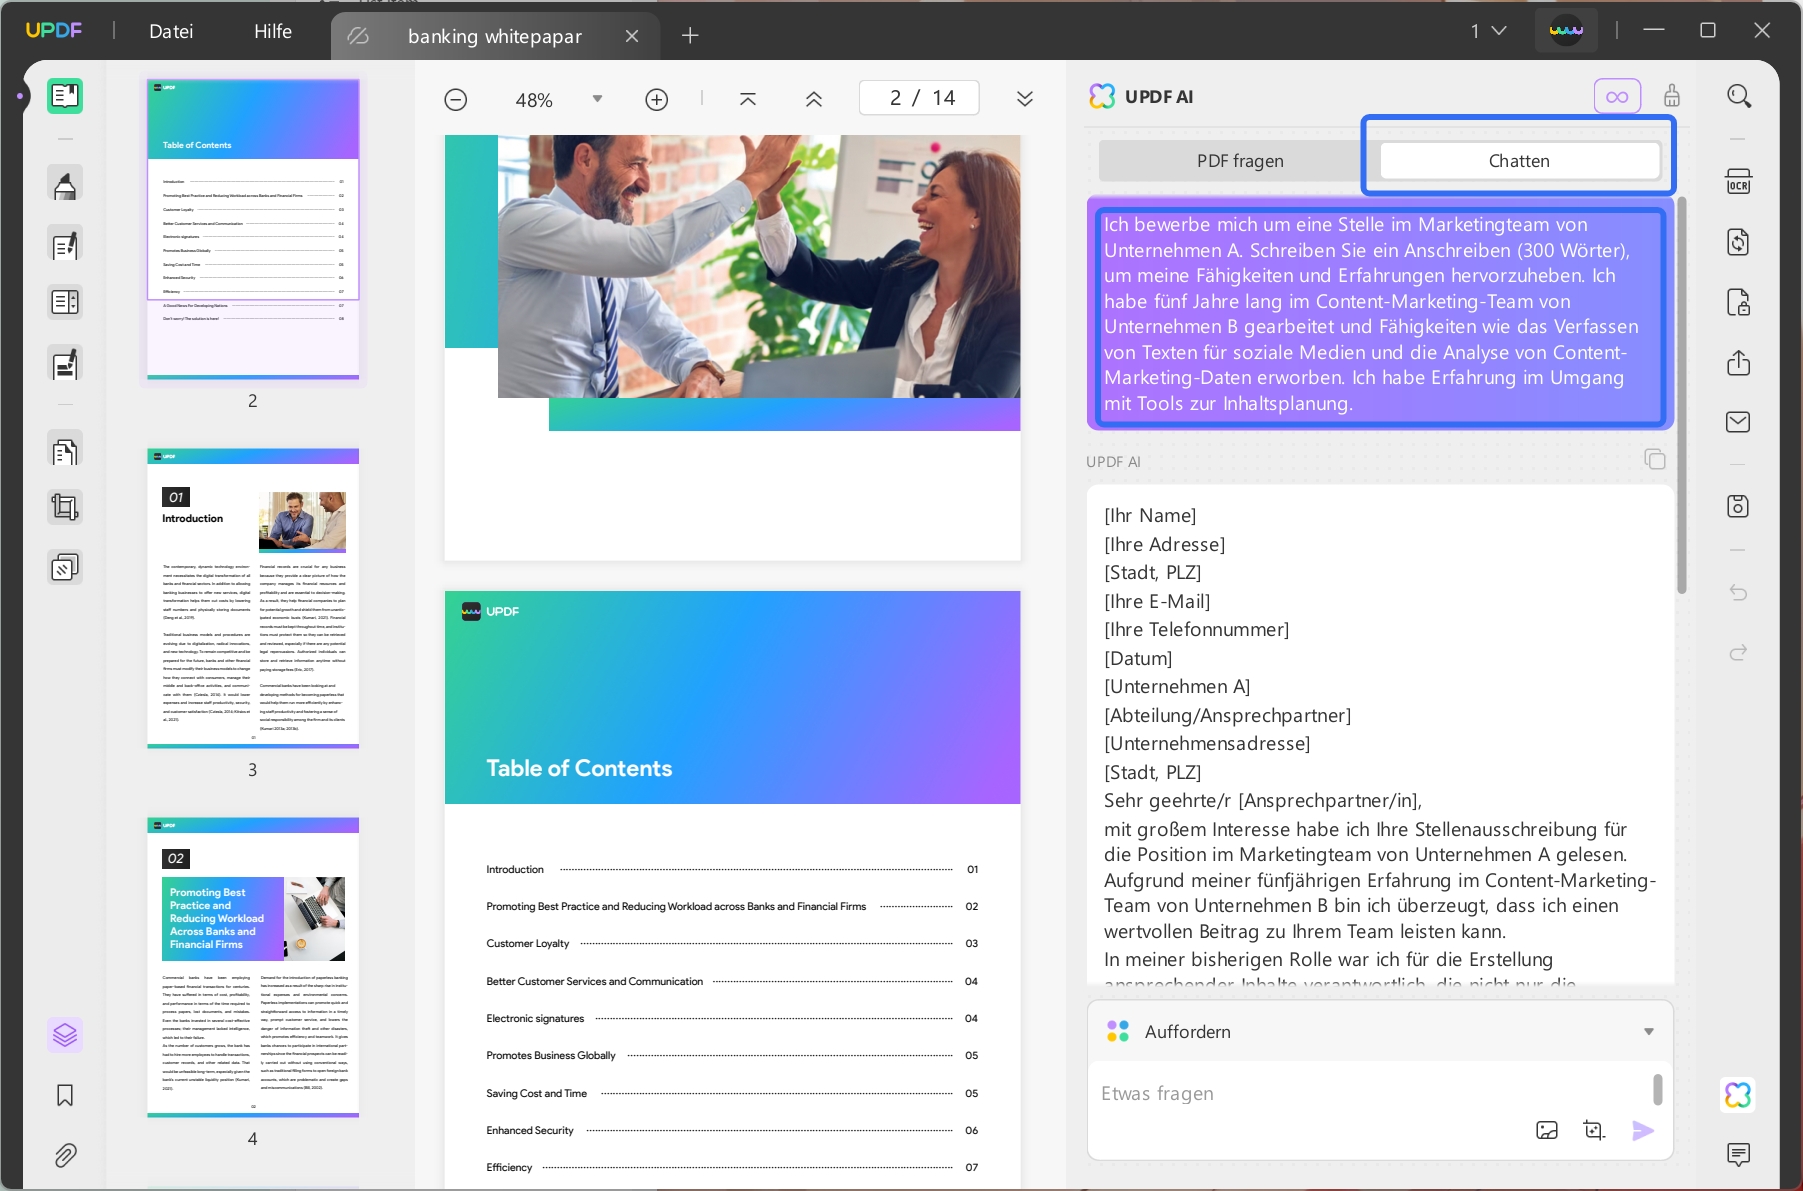This screenshot has width=1803, height=1191.
Task: Open the Datei menu
Action: (x=171, y=31)
